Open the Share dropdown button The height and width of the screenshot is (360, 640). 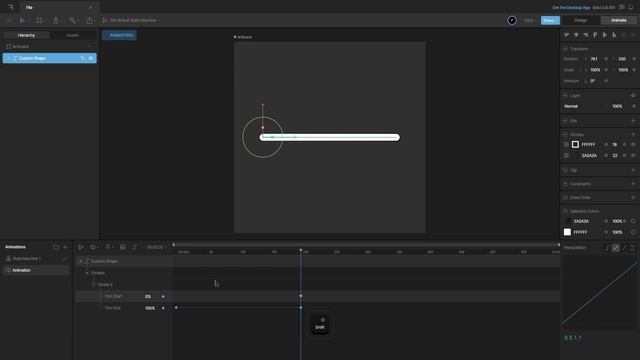coord(550,20)
